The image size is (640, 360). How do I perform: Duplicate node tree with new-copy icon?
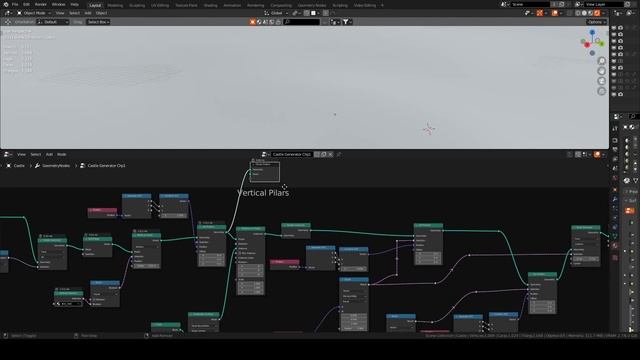tap(324, 154)
